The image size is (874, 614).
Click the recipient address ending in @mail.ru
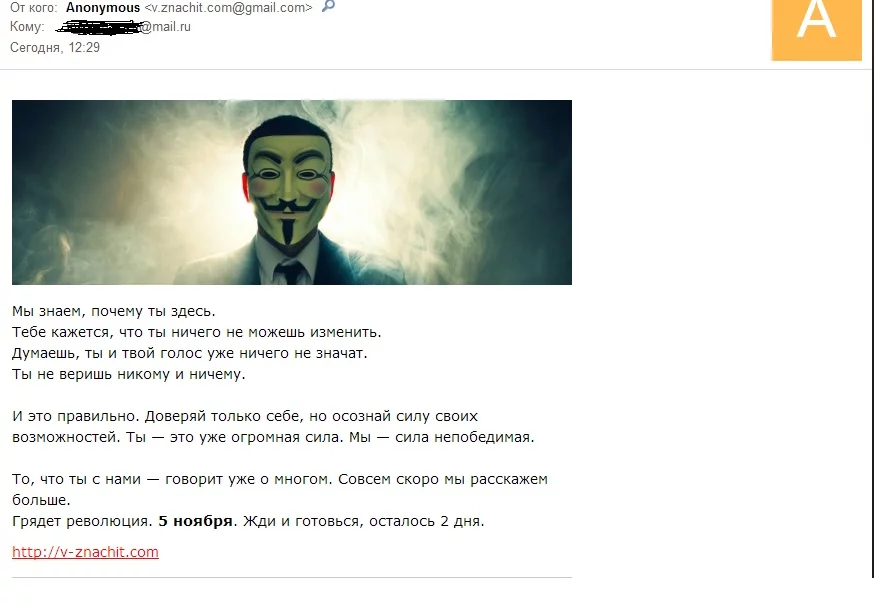click(x=124, y=27)
